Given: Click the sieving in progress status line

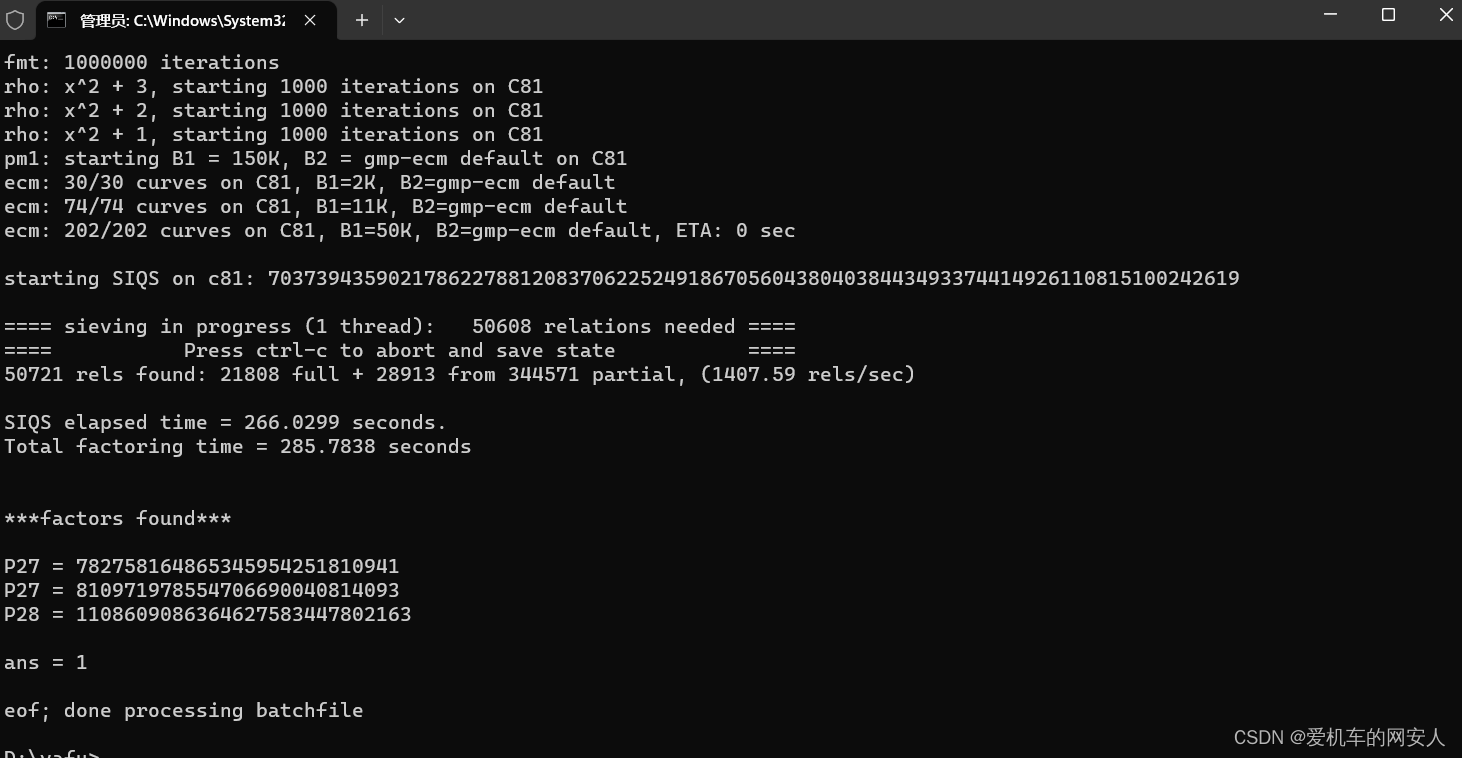Looking at the screenshot, I should click(400, 326).
